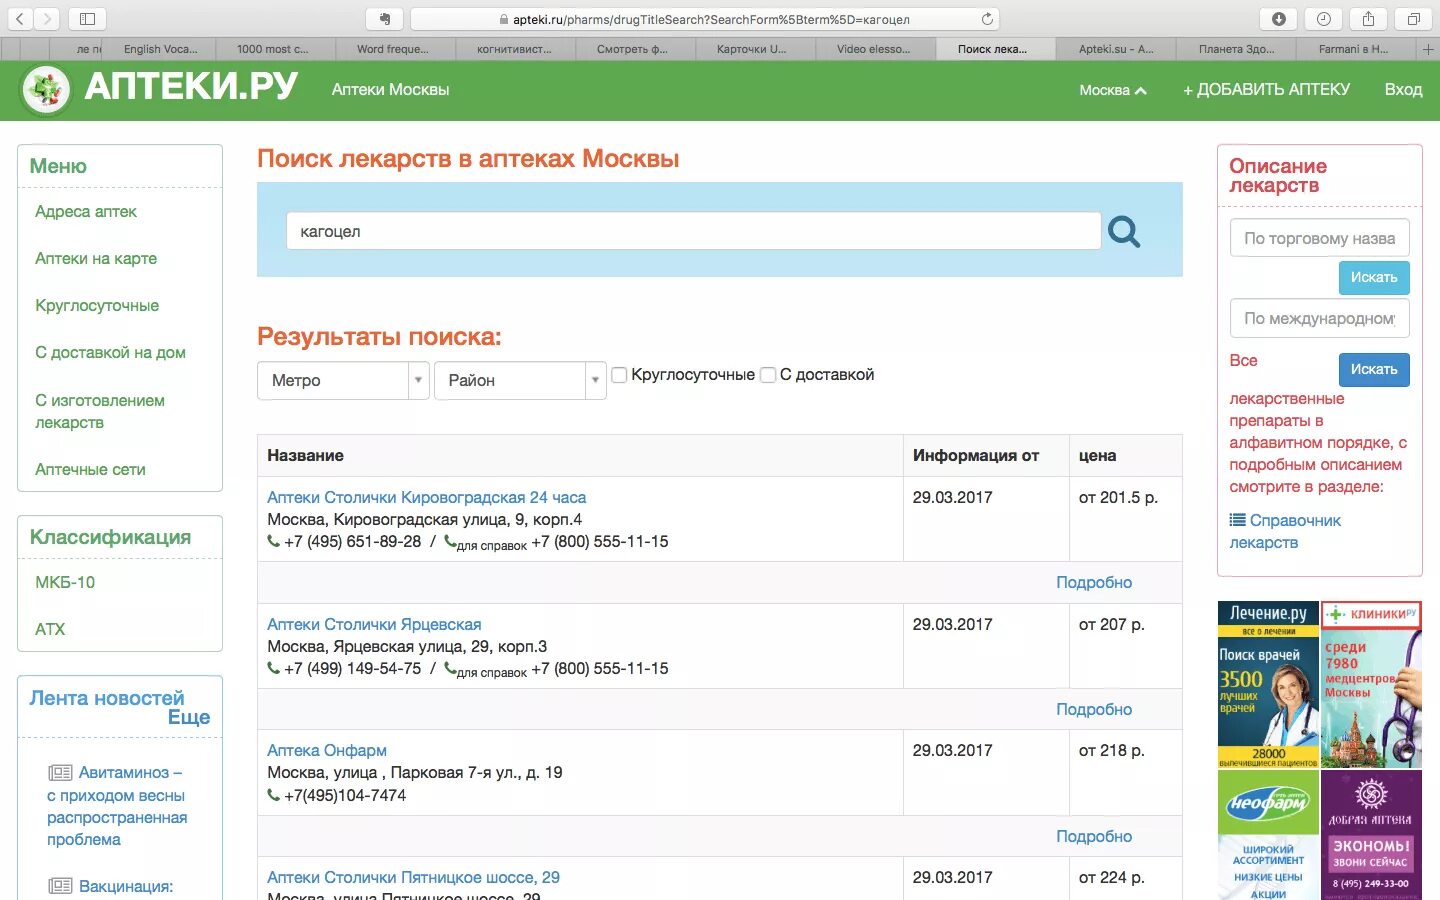Click the Аптеки.ру round logo icon
The width and height of the screenshot is (1440, 900).
pyautogui.click(x=45, y=90)
